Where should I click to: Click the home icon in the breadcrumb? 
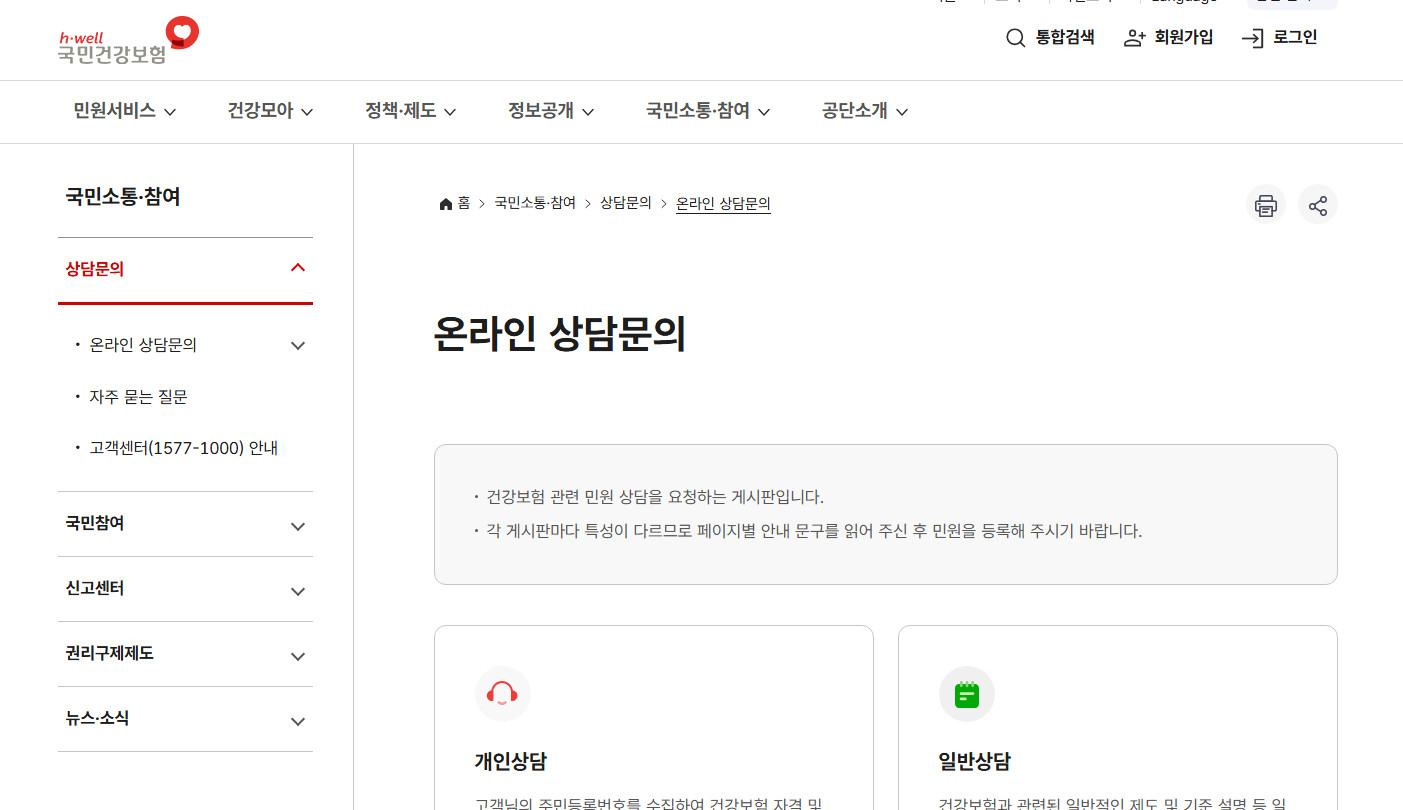click(x=446, y=202)
